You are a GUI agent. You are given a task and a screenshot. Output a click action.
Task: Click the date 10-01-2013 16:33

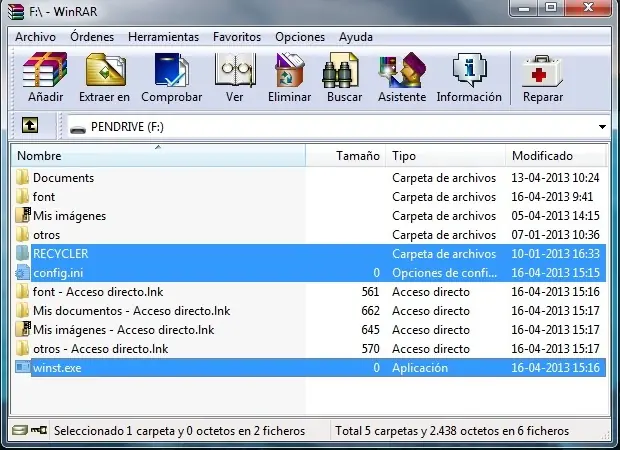click(x=555, y=253)
